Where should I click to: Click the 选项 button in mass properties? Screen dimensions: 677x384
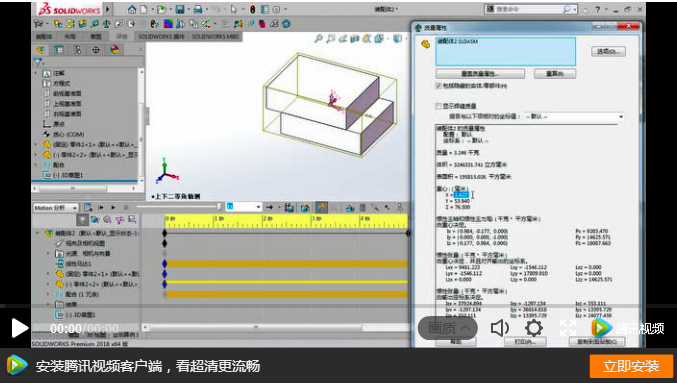click(x=608, y=51)
